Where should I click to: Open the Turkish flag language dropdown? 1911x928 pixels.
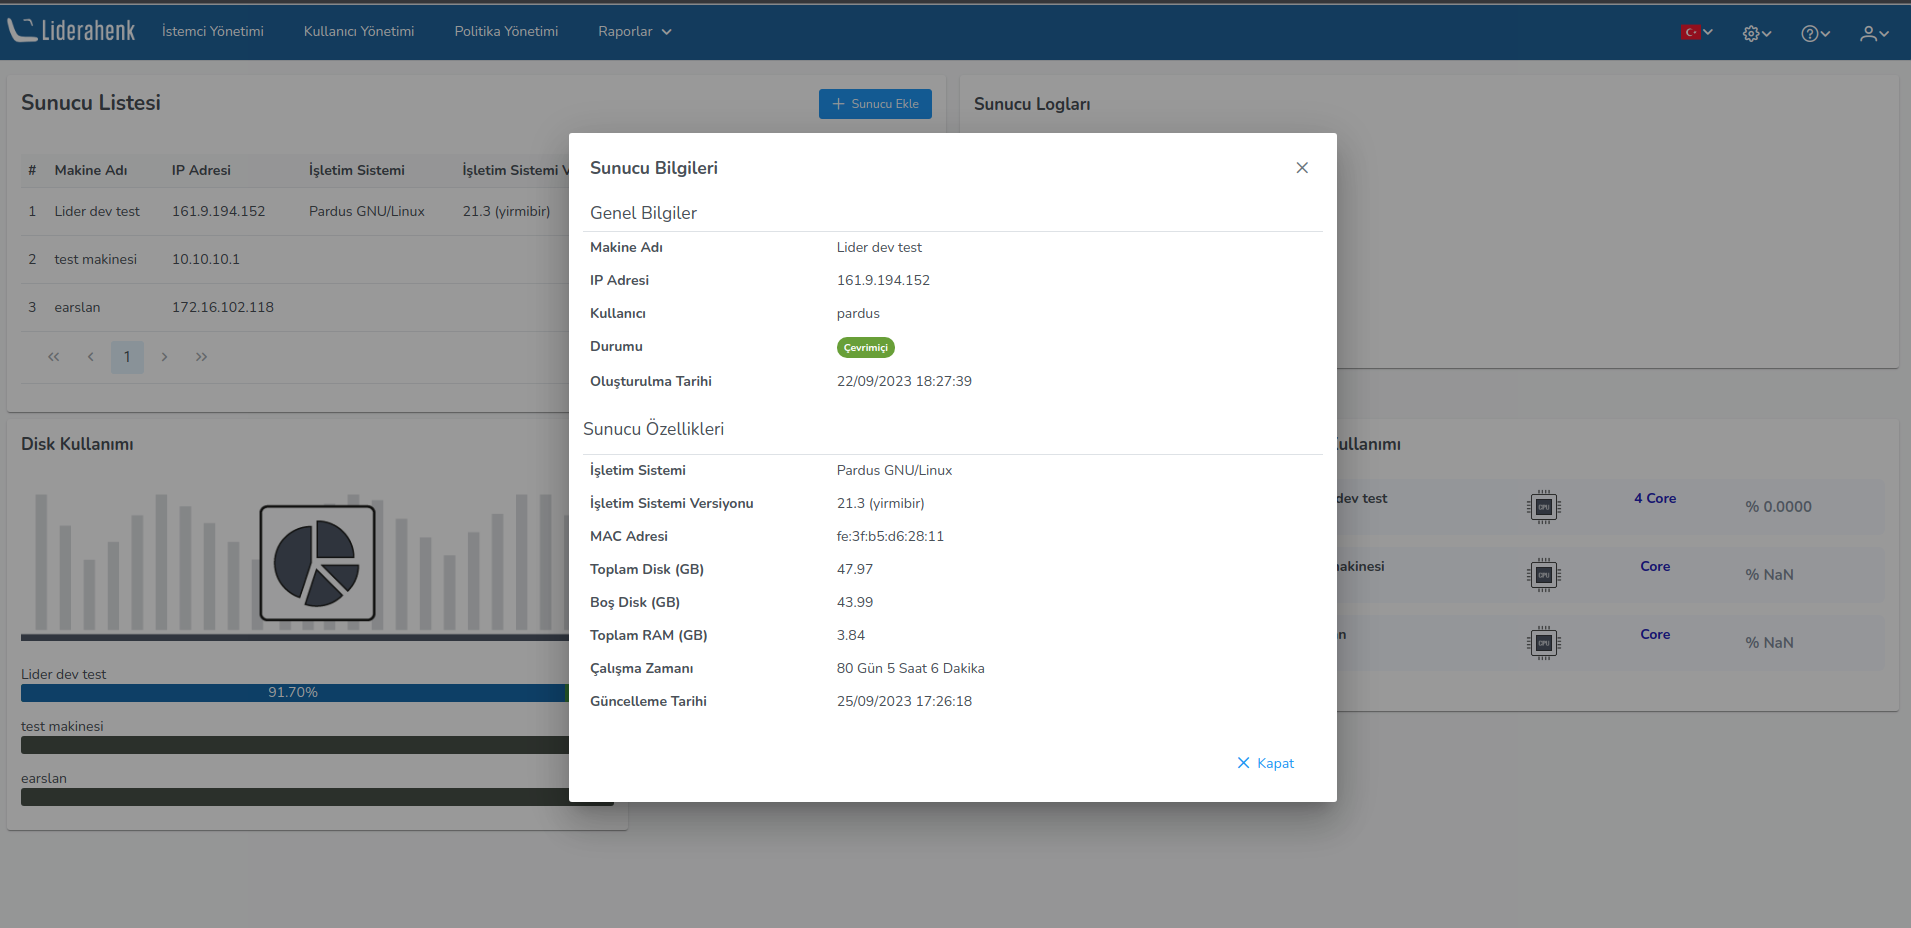(x=1696, y=32)
